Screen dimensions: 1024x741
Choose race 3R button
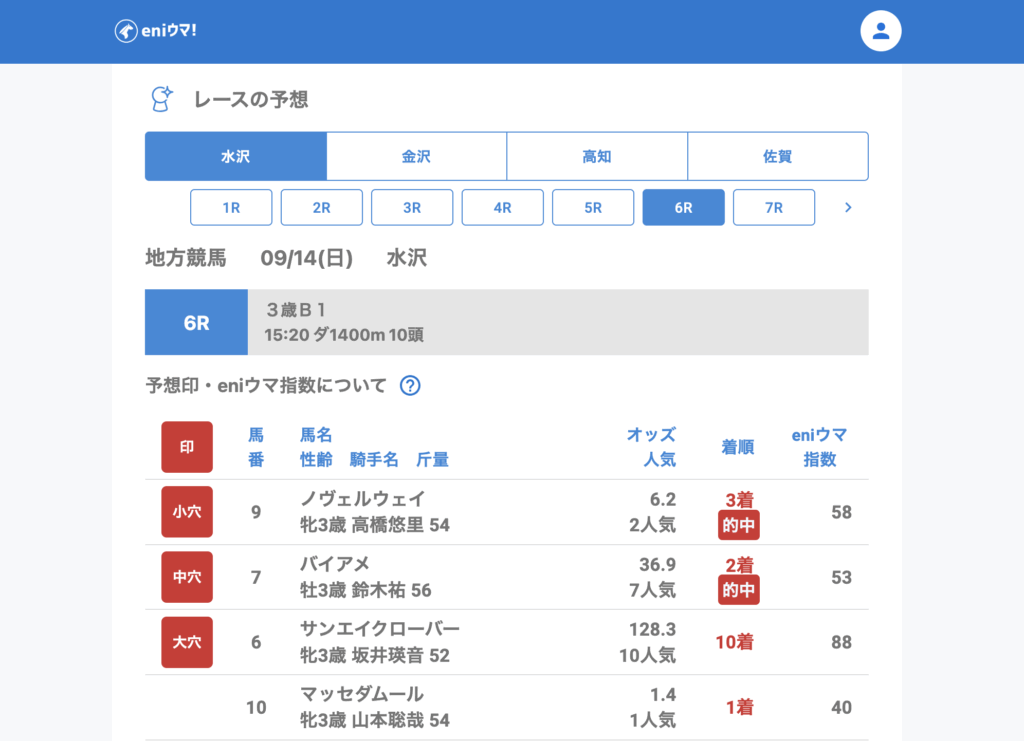[x=412, y=208]
